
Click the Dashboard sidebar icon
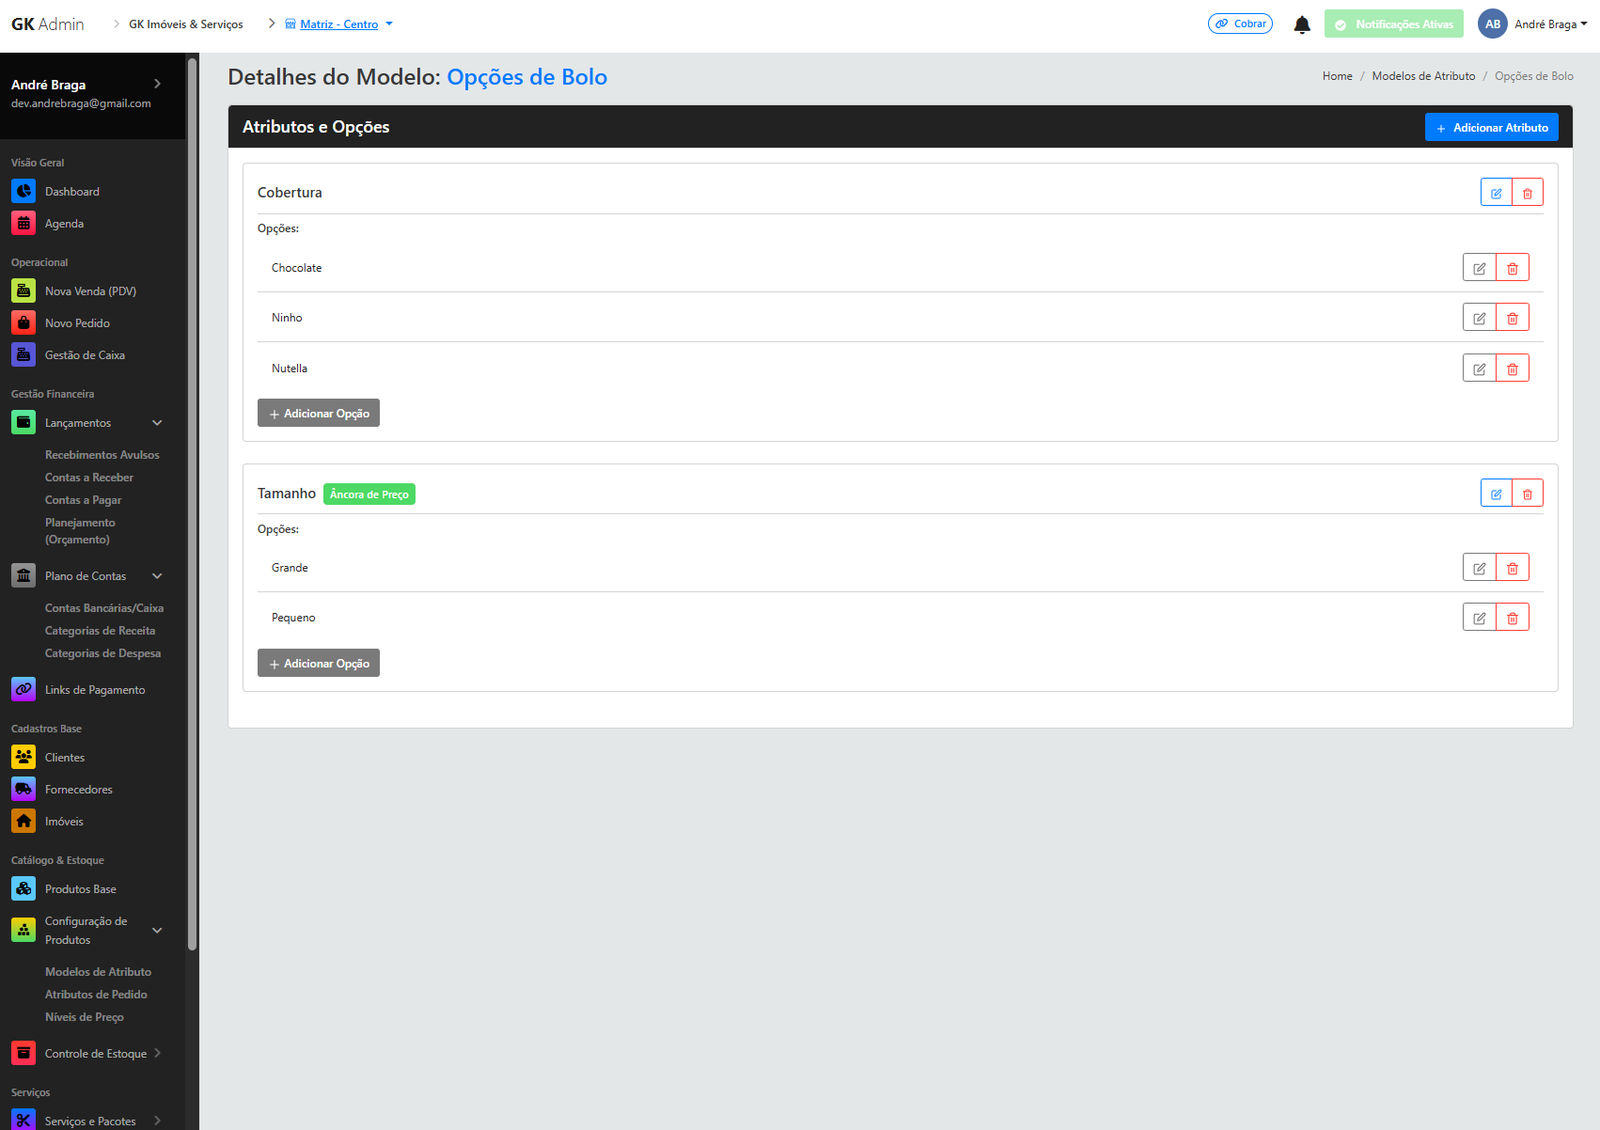point(24,191)
